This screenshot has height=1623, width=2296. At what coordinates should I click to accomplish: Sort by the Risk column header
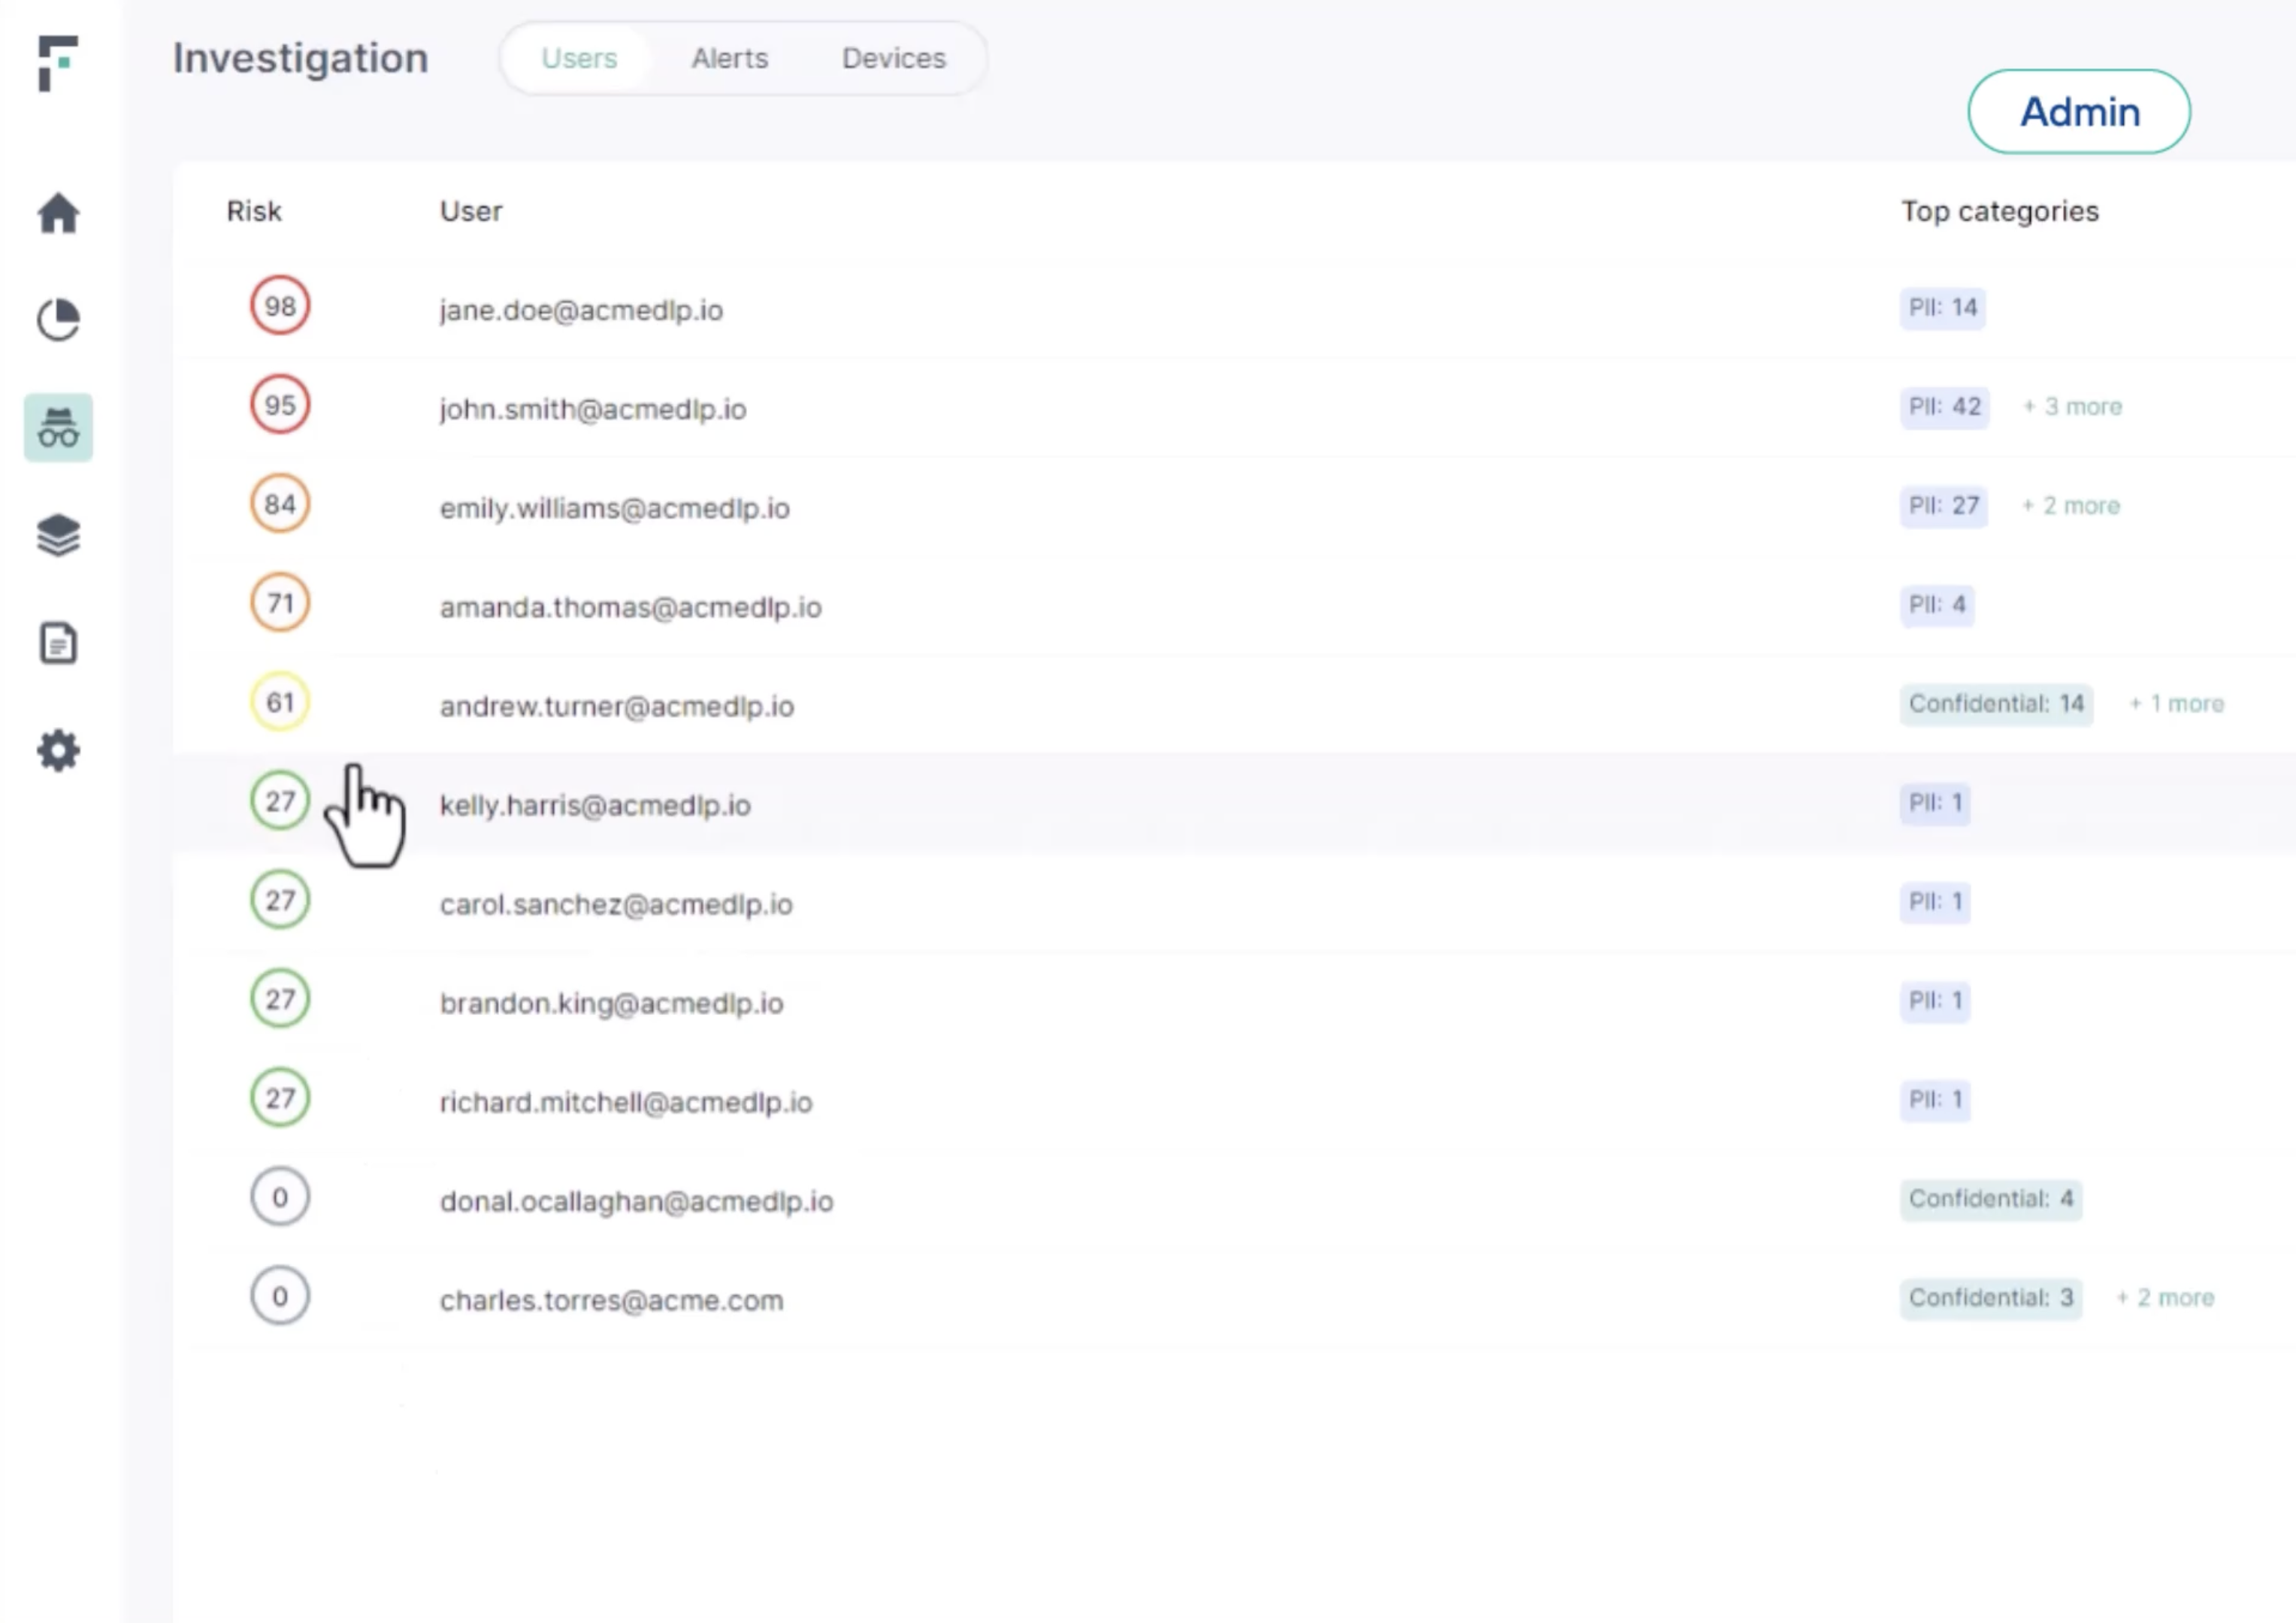coord(254,212)
